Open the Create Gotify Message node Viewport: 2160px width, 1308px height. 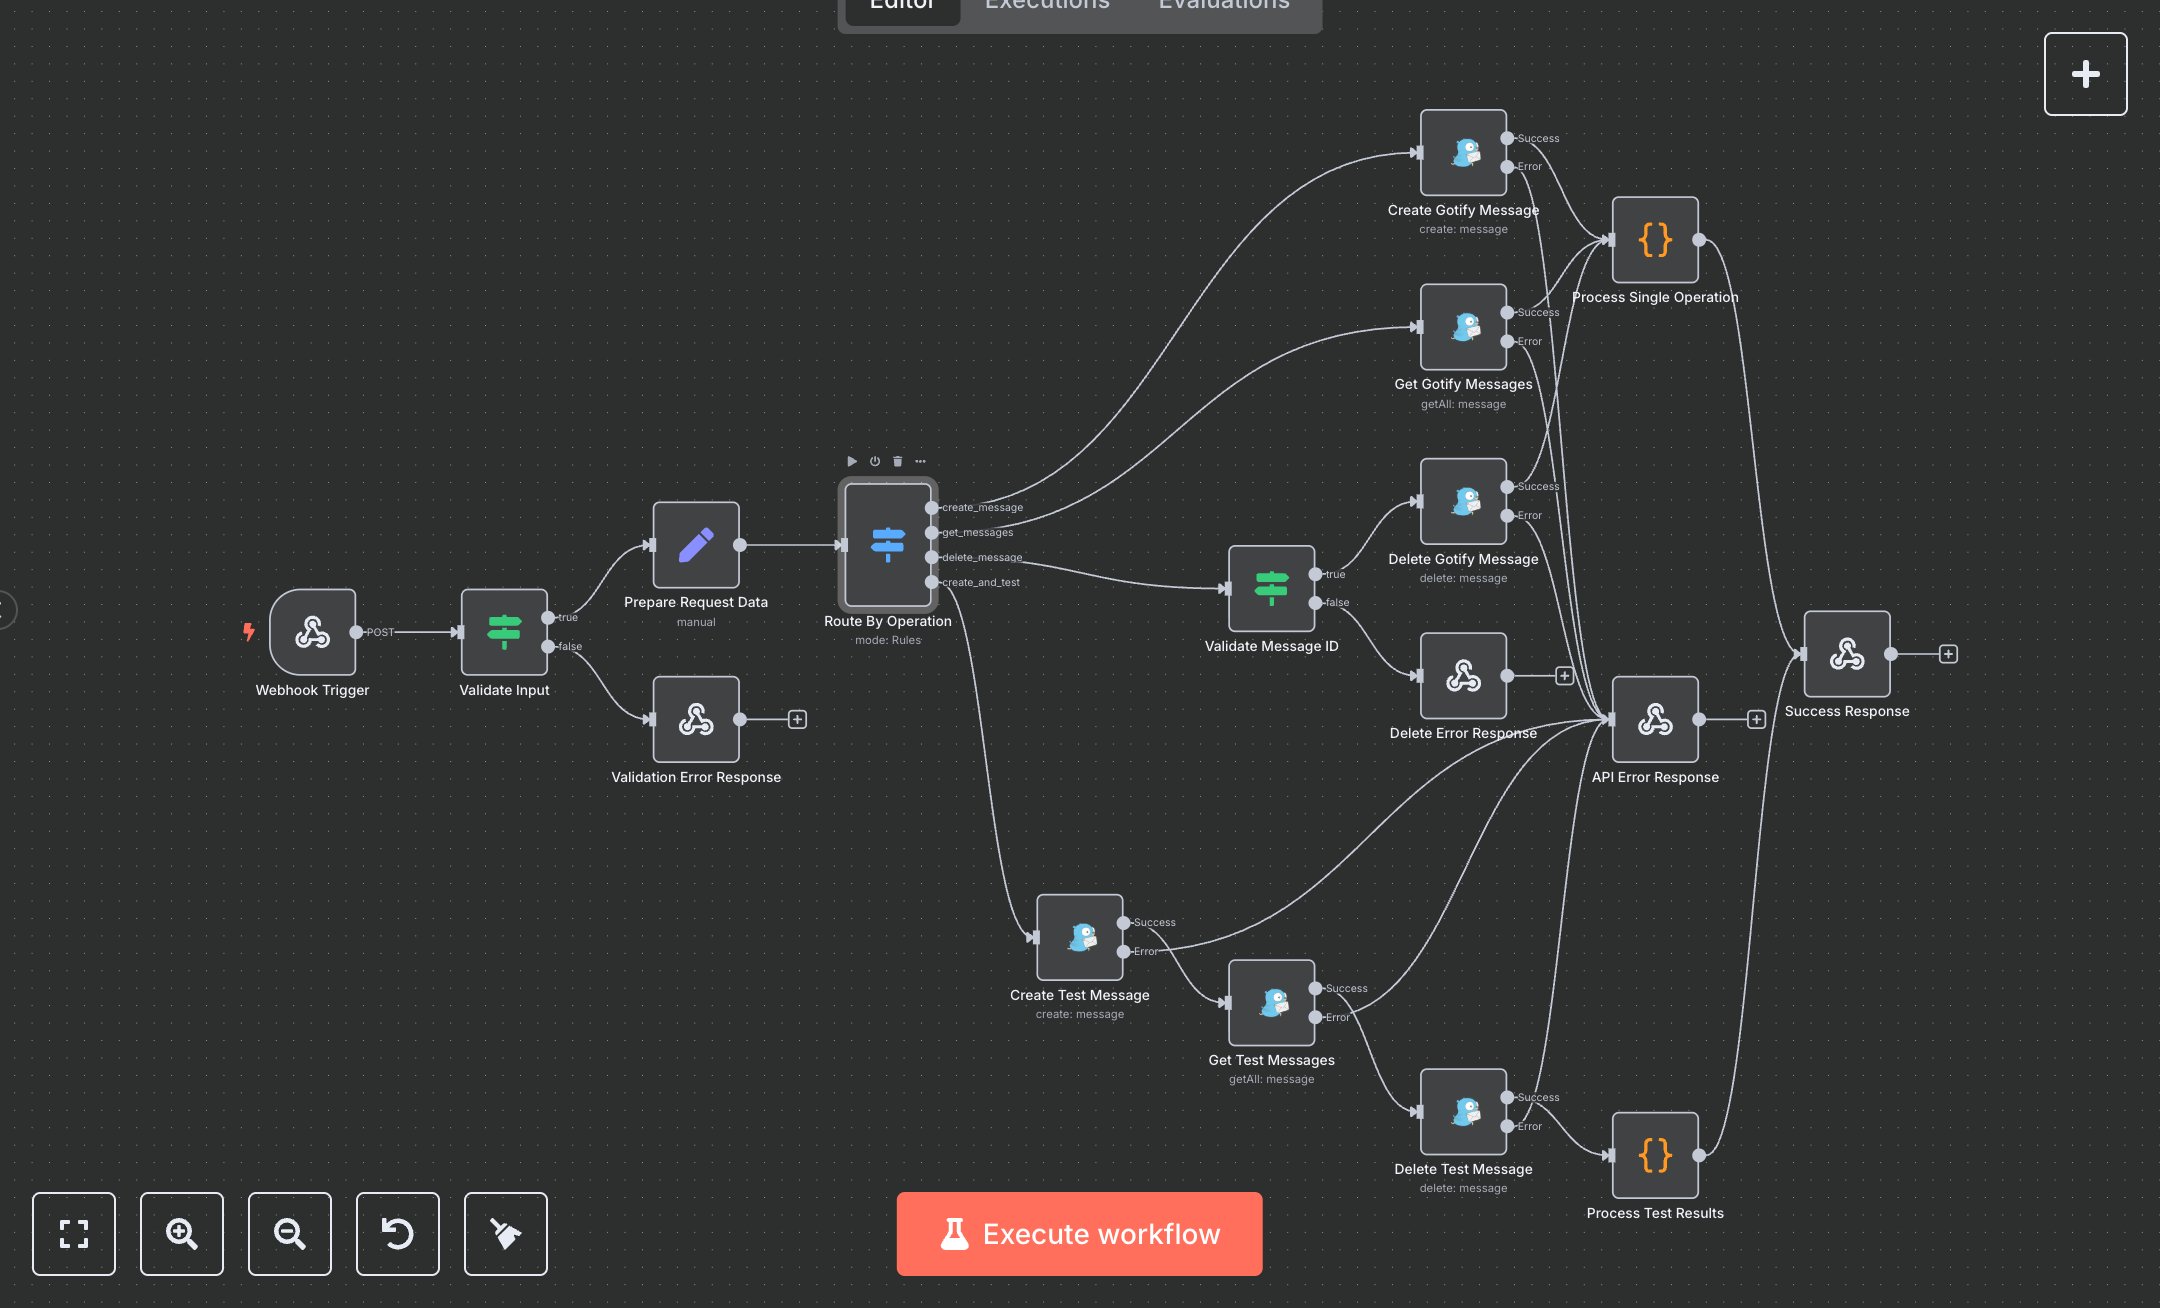pyautogui.click(x=1463, y=152)
